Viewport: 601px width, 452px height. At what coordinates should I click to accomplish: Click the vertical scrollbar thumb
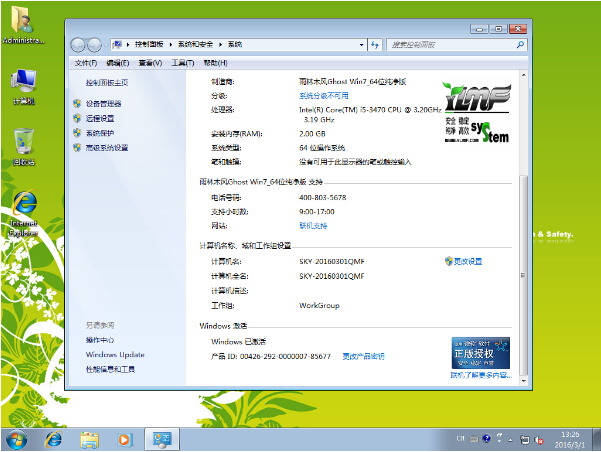pyautogui.click(x=523, y=275)
